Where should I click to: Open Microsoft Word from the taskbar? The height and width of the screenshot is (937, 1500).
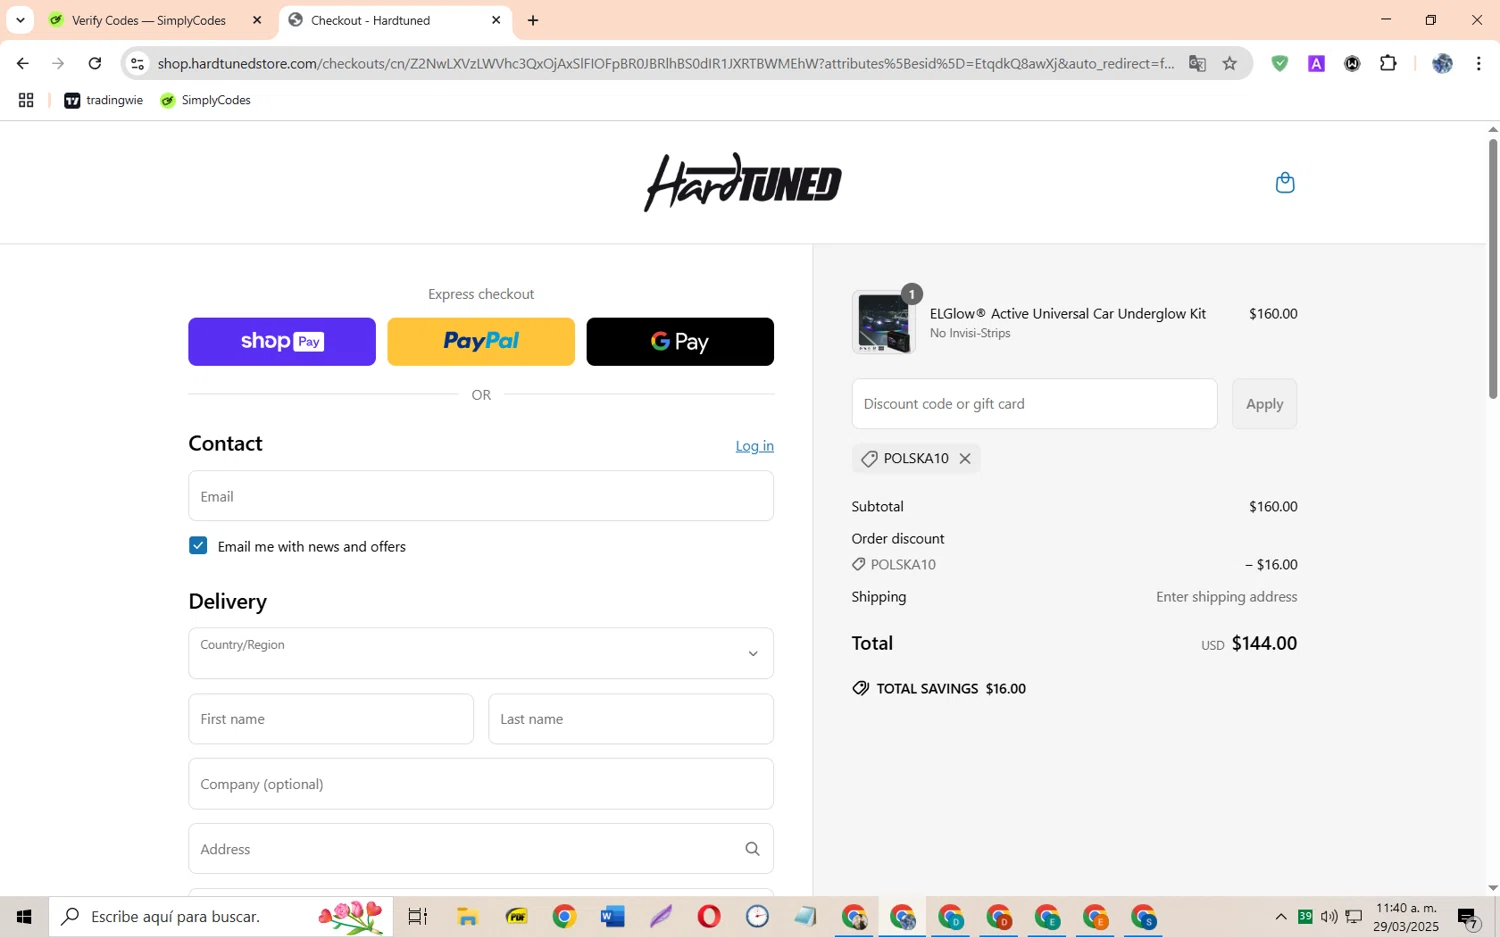click(612, 917)
